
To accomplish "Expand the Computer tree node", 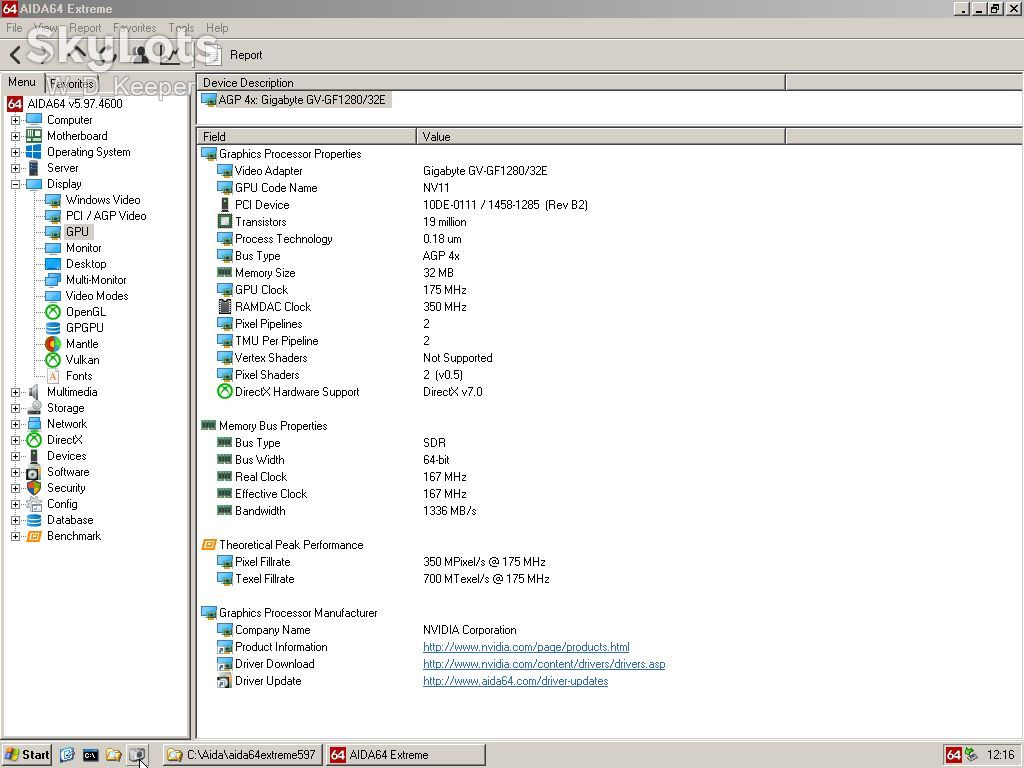I will [16, 120].
